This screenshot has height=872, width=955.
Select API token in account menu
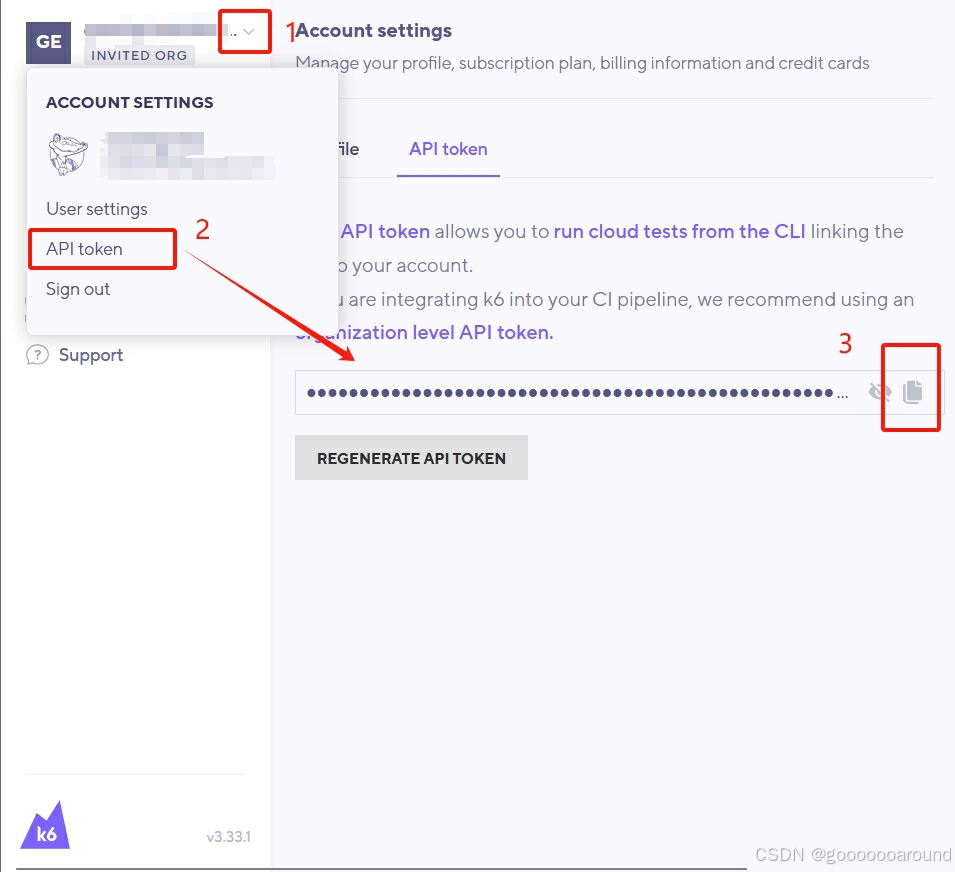coord(84,249)
